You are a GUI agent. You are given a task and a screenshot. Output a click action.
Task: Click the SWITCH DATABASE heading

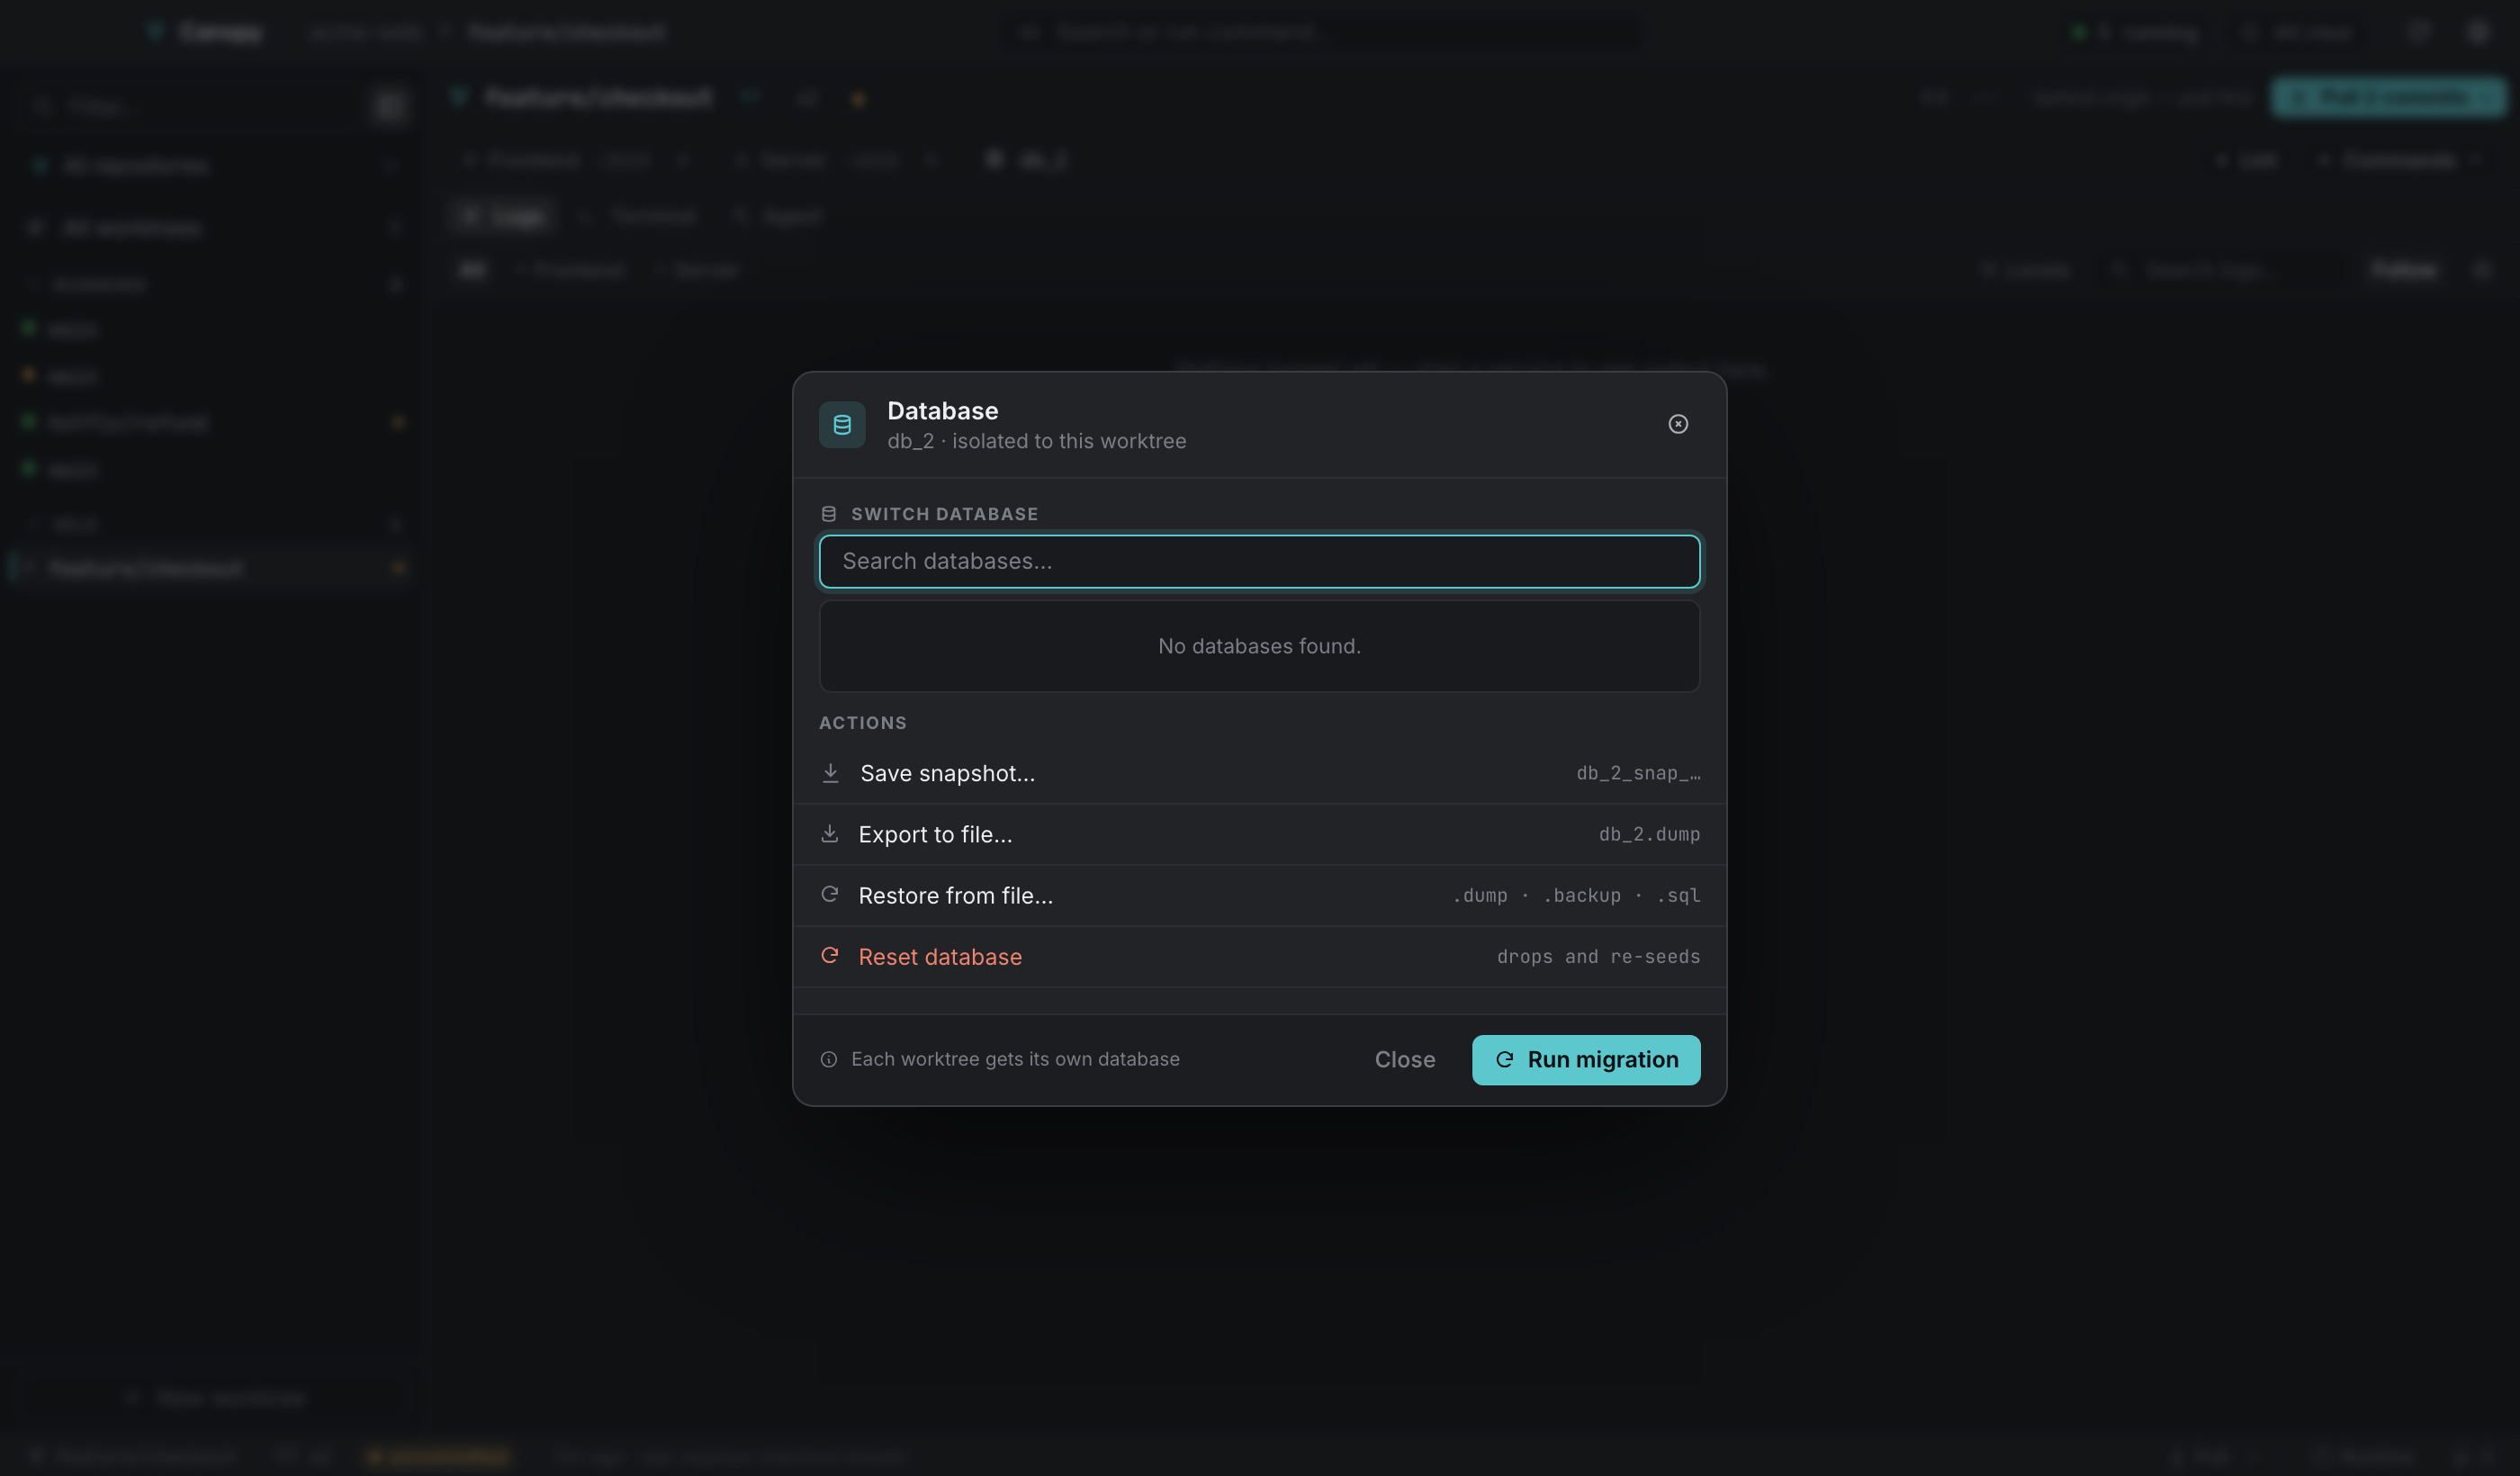pos(944,514)
